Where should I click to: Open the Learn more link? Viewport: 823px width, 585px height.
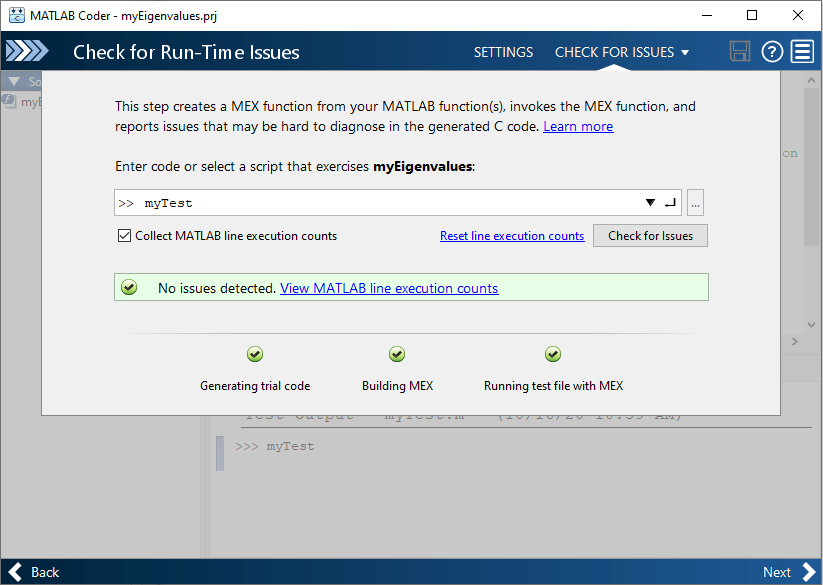point(578,126)
